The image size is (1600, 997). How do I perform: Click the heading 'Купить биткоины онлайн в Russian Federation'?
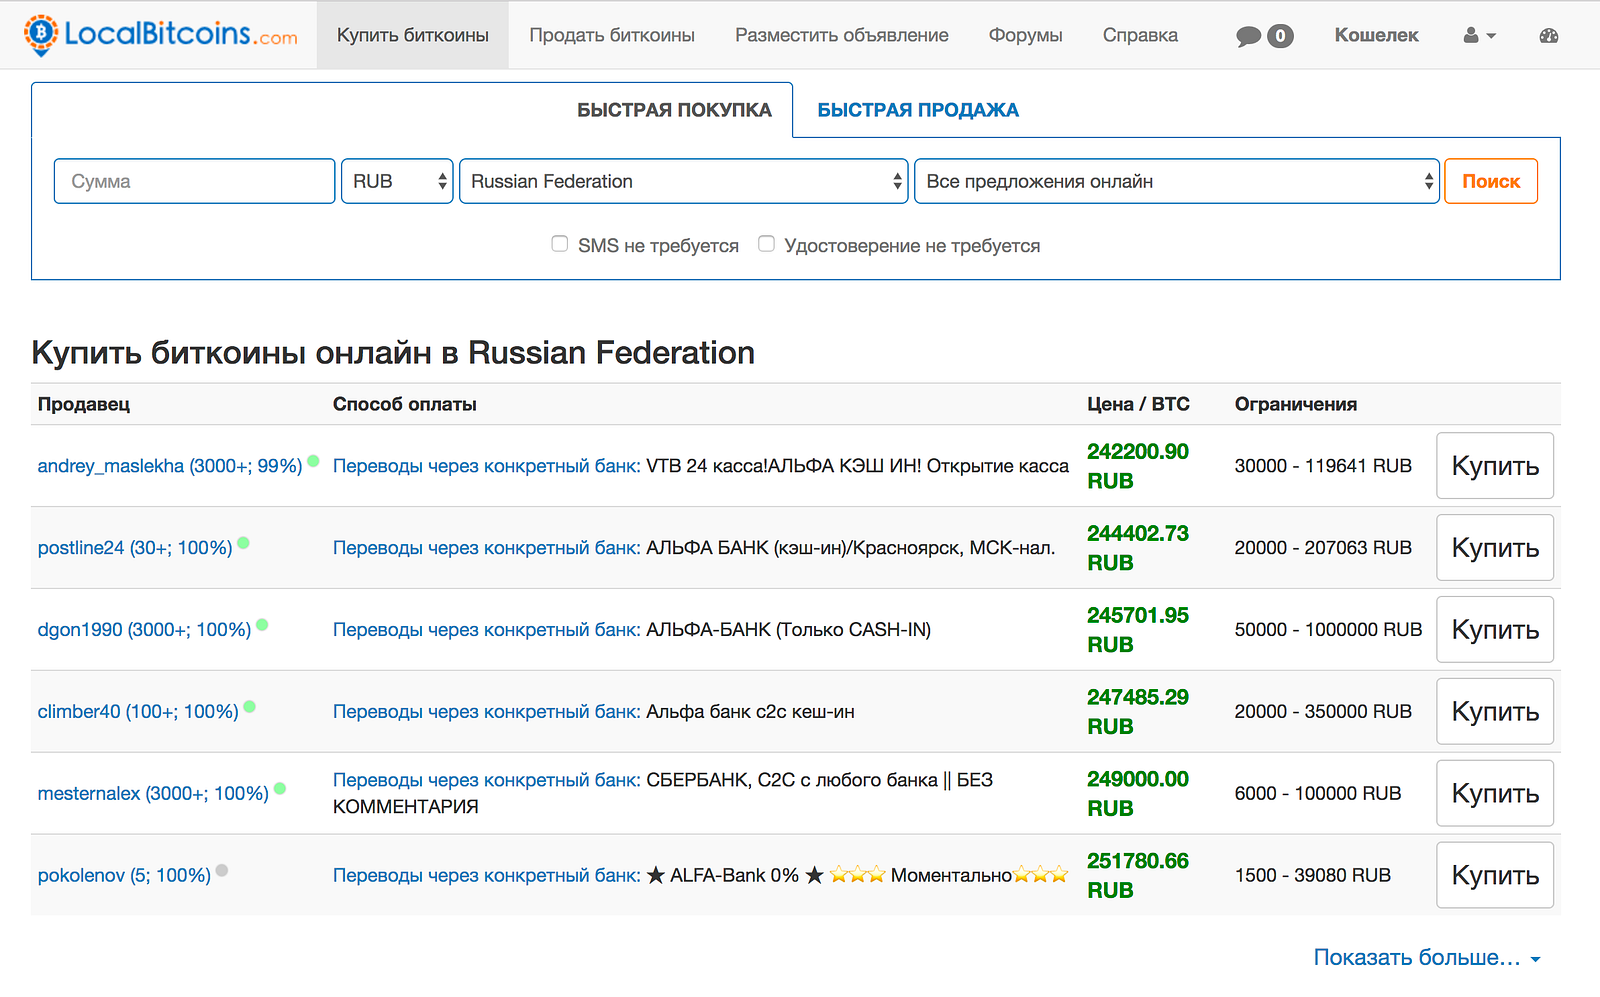[393, 353]
